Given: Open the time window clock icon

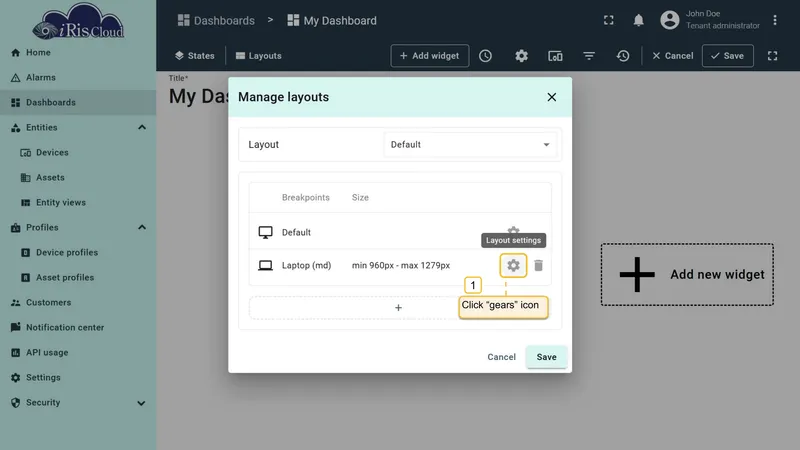Looking at the screenshot, I should tap(485, 56).
